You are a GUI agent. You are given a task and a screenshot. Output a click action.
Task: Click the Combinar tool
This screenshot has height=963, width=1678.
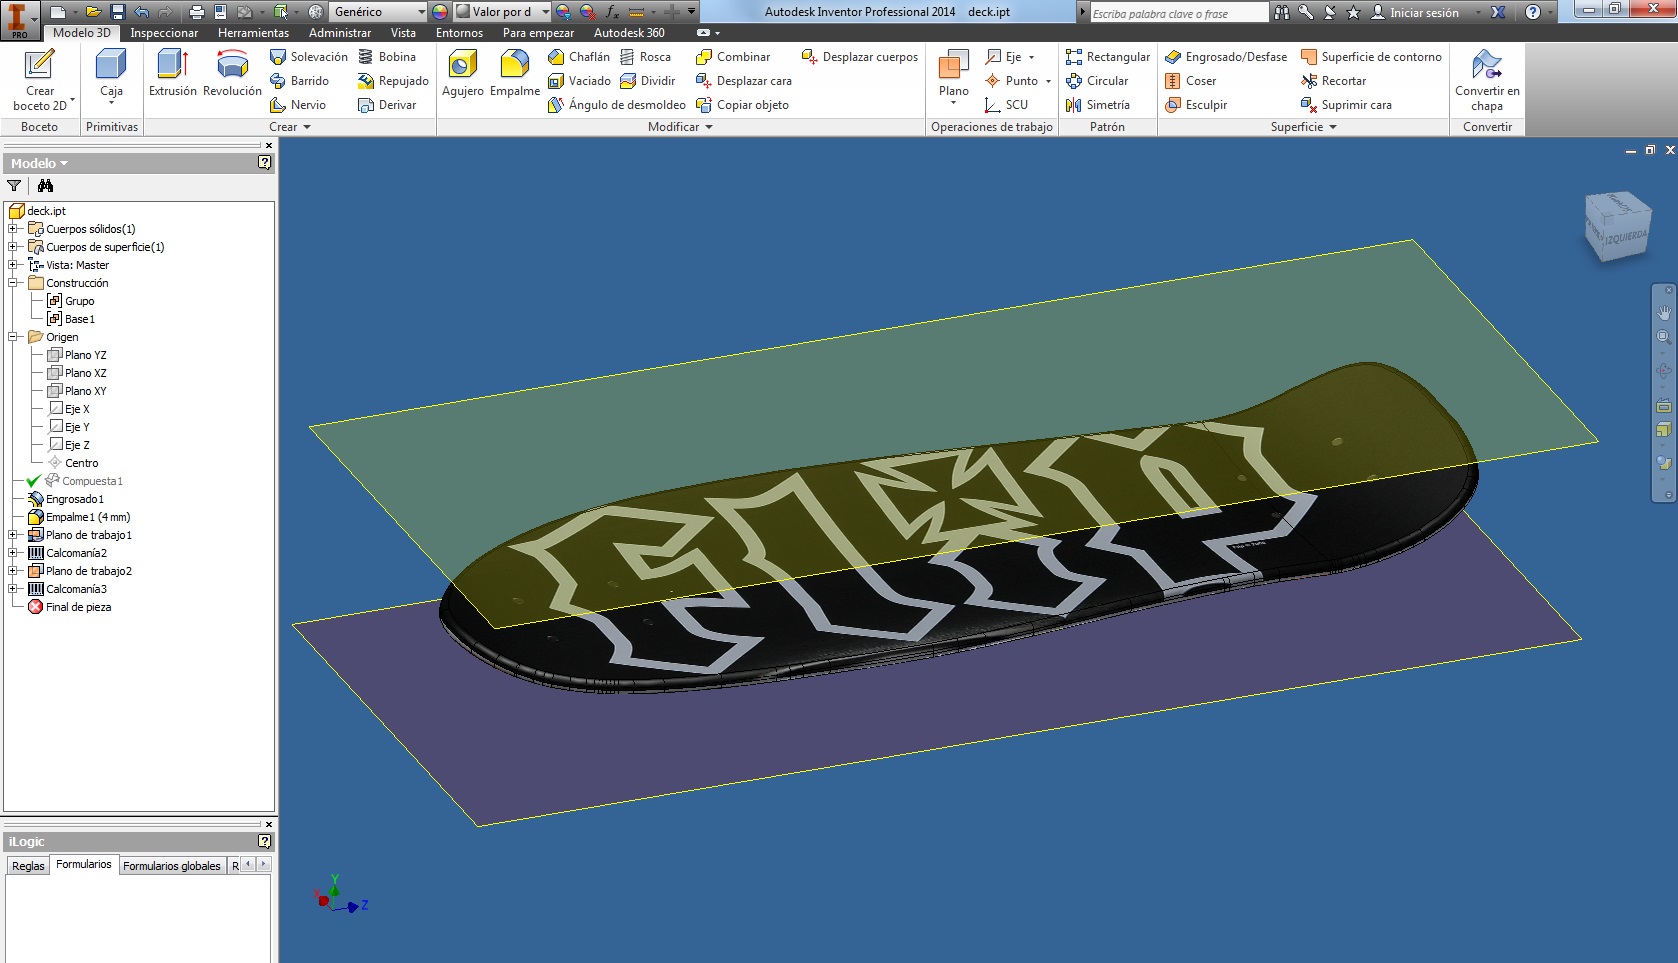(733, 57)
